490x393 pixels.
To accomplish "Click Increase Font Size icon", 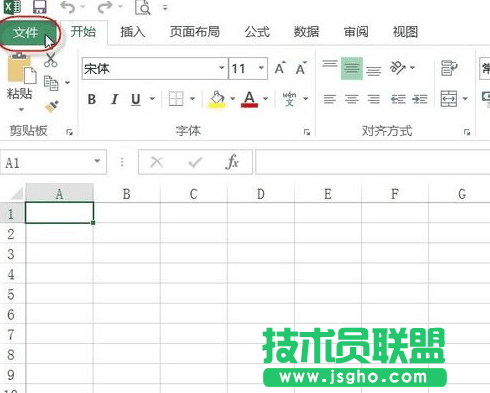I will point(280,68).
